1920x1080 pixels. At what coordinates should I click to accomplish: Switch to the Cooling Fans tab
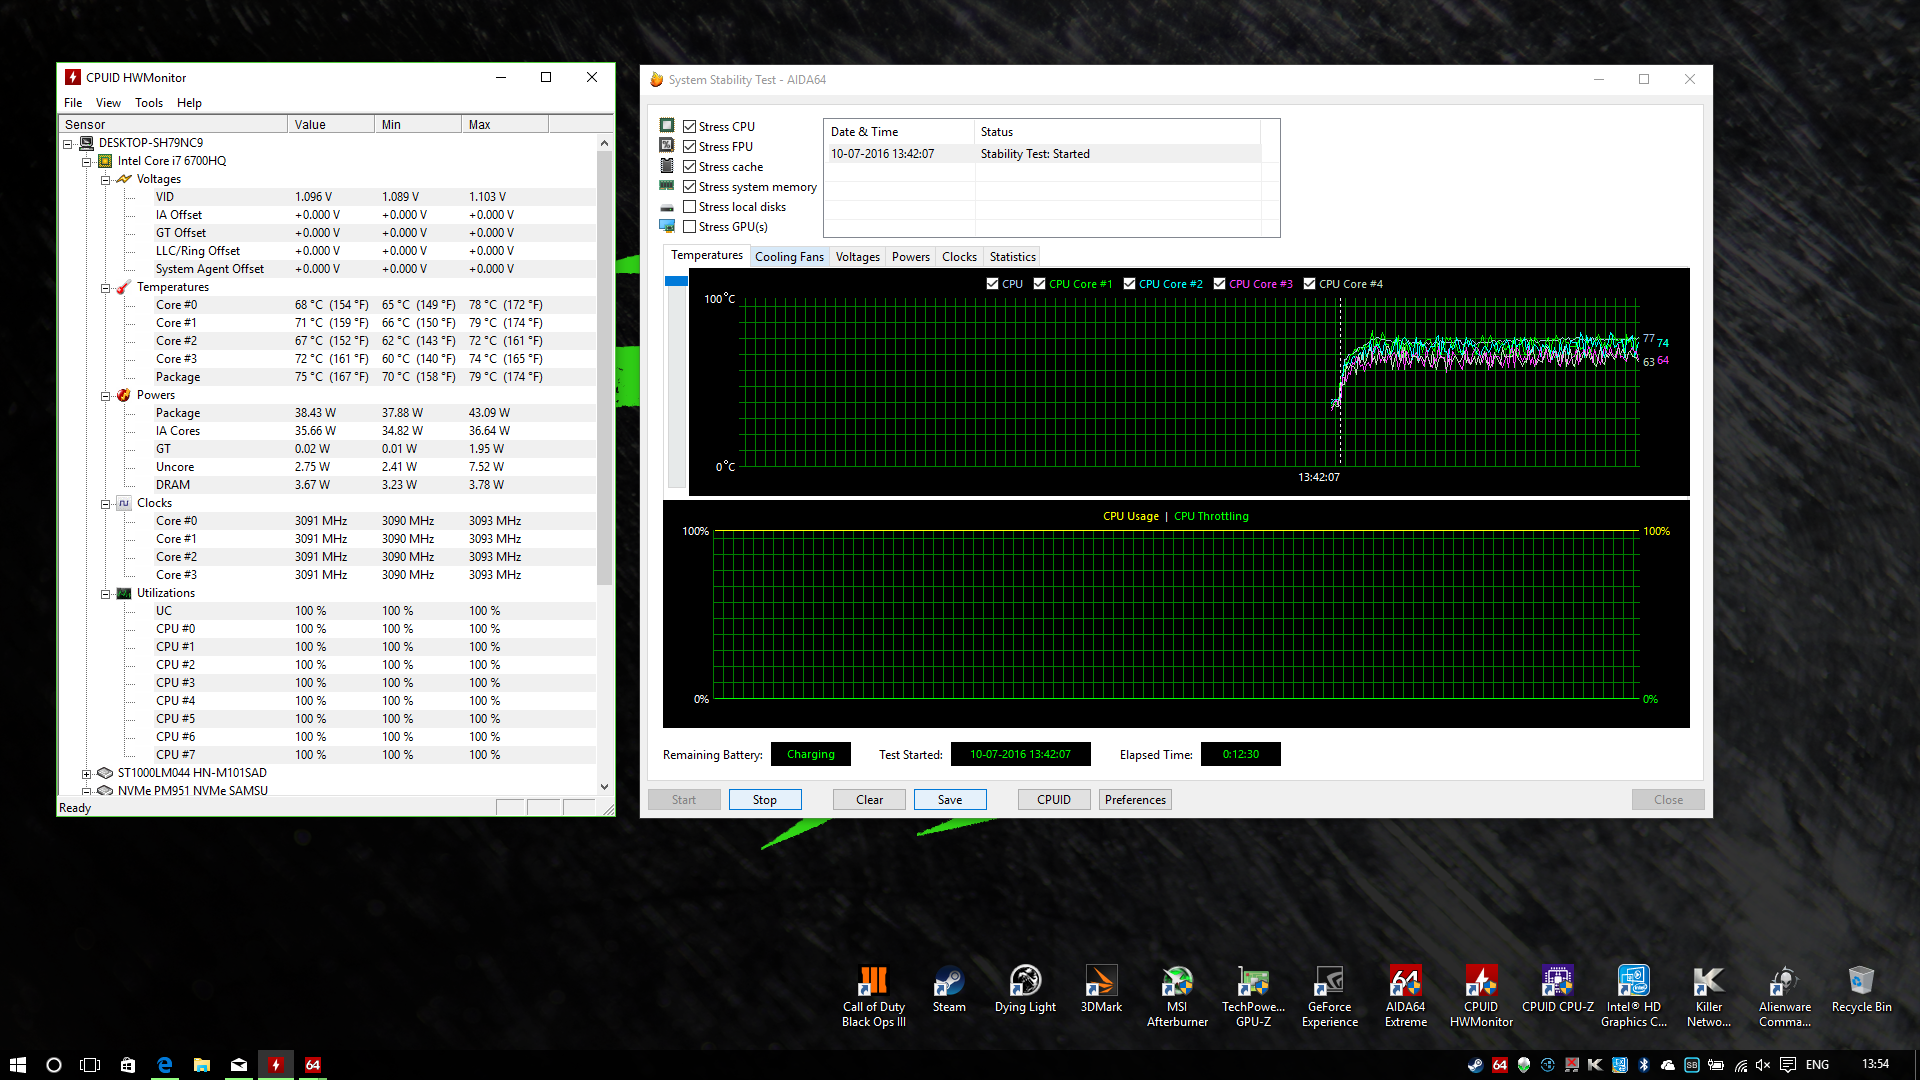(x=789, y=257)
